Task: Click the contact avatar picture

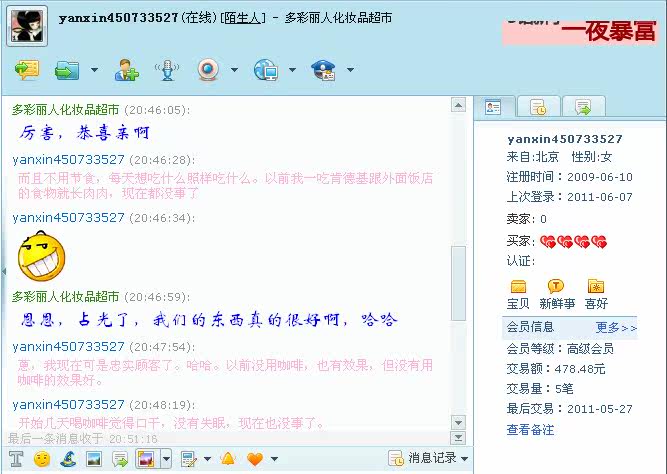Action: (x=27, y=26)
